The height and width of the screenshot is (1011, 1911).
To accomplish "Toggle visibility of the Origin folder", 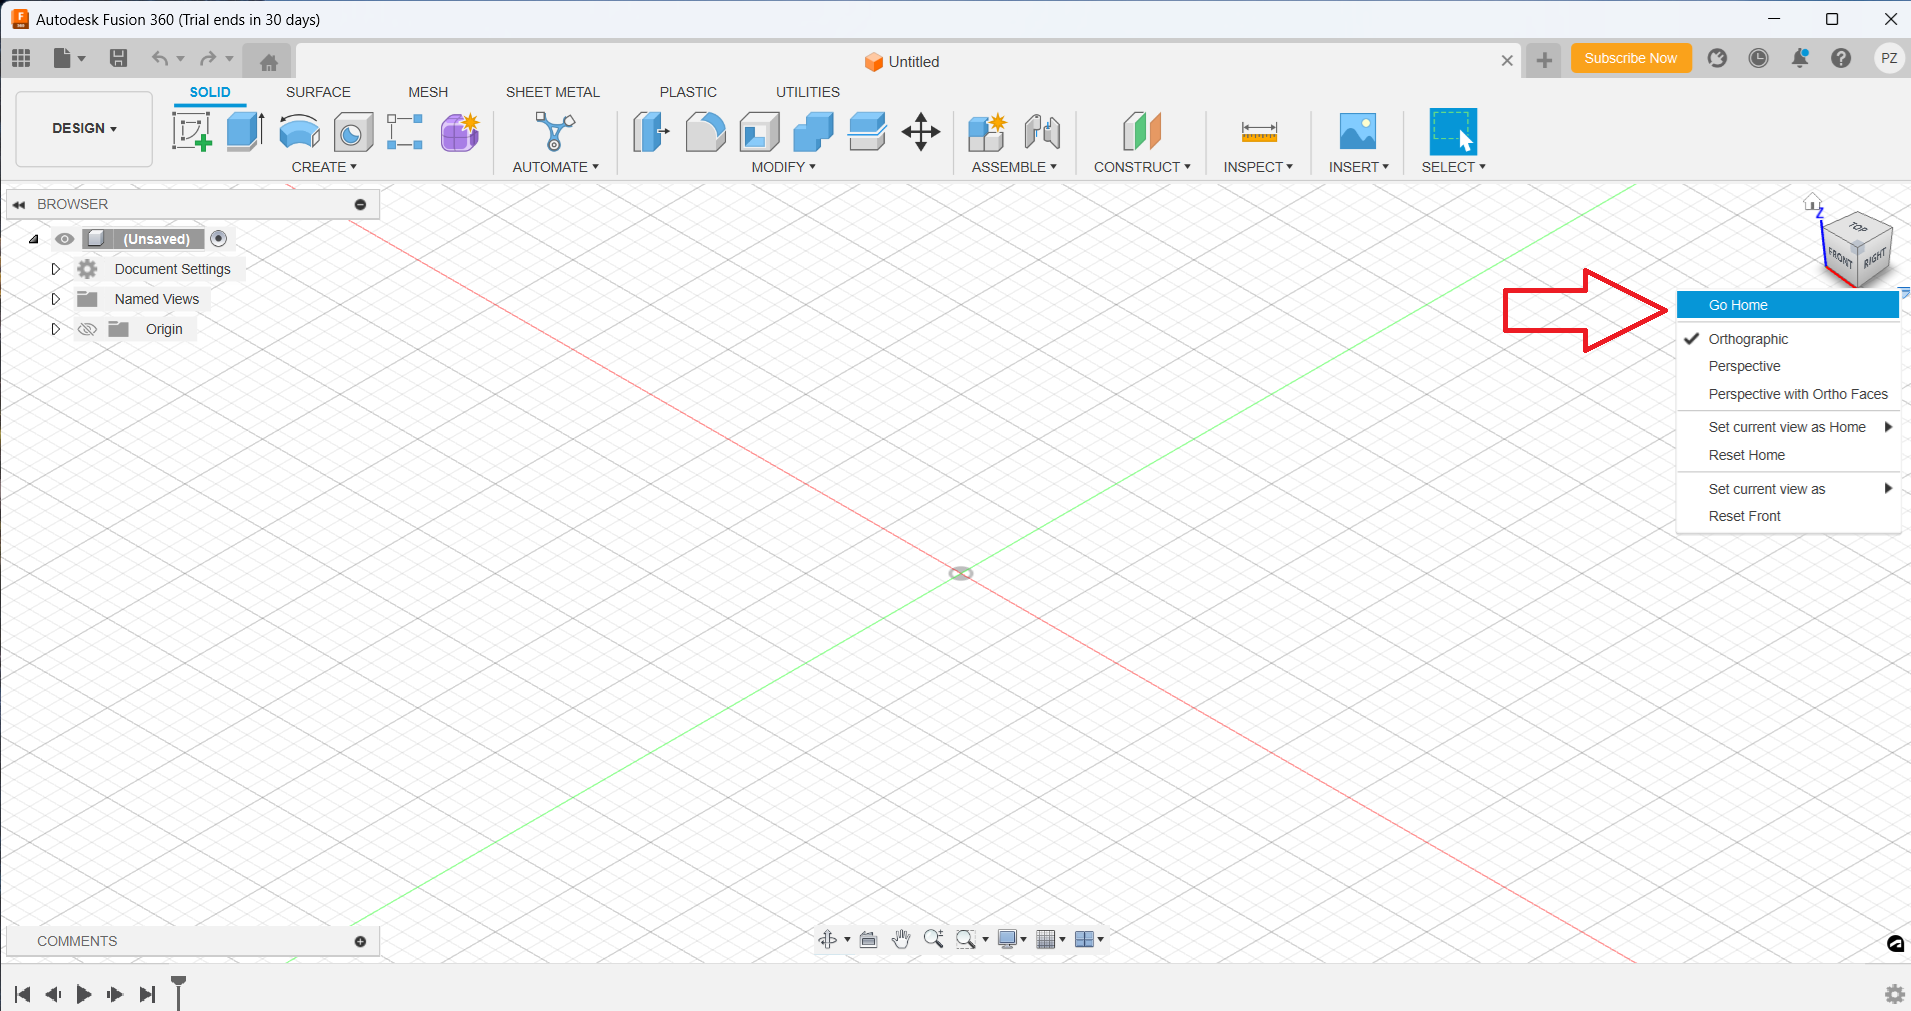I will (x=88, y=329).
